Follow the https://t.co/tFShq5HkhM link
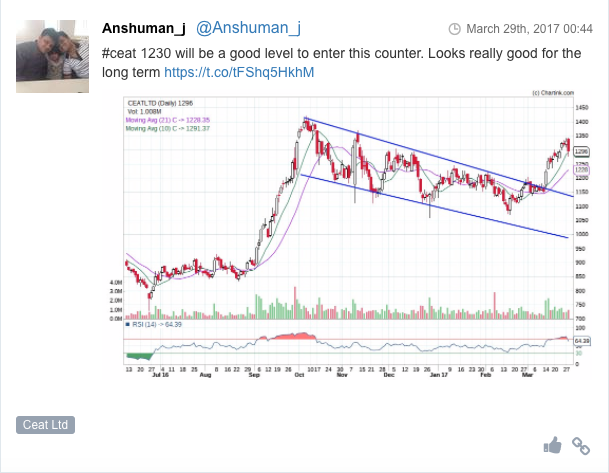The width and height of the screenshot is (609, 473). (239, 72)
